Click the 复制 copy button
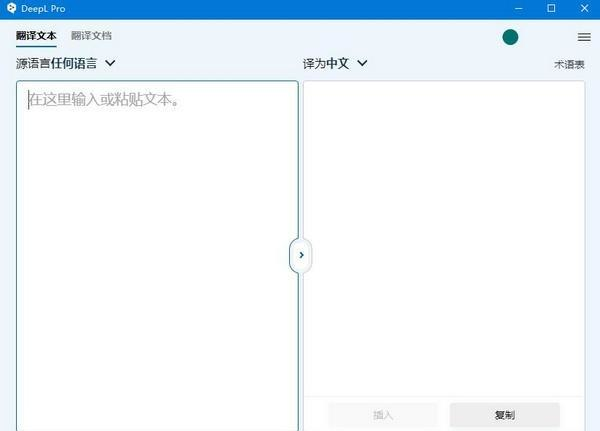Screen dimensions: 600x431 tap(505, 415)
